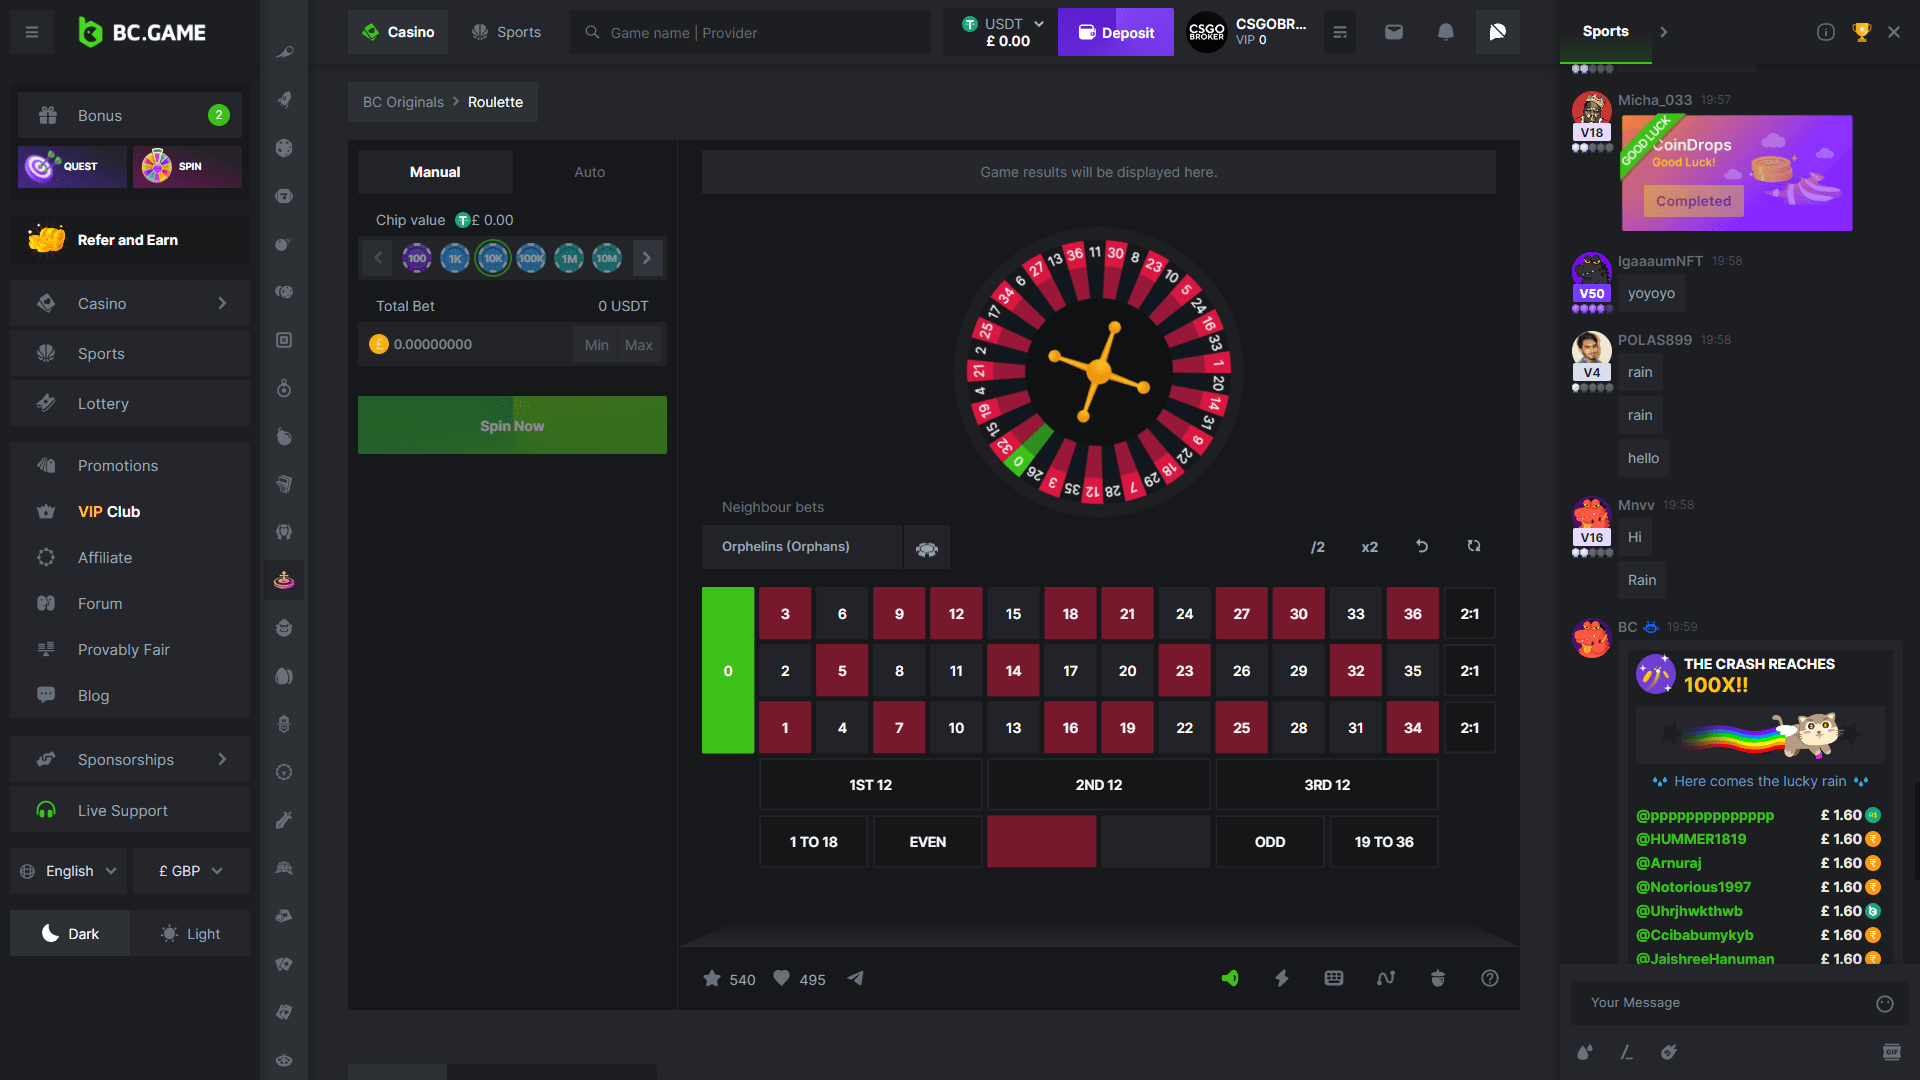Click the lightning turbo mode icon
Viewport: 1920px width, 1080px height.
tap(1282, 978)
